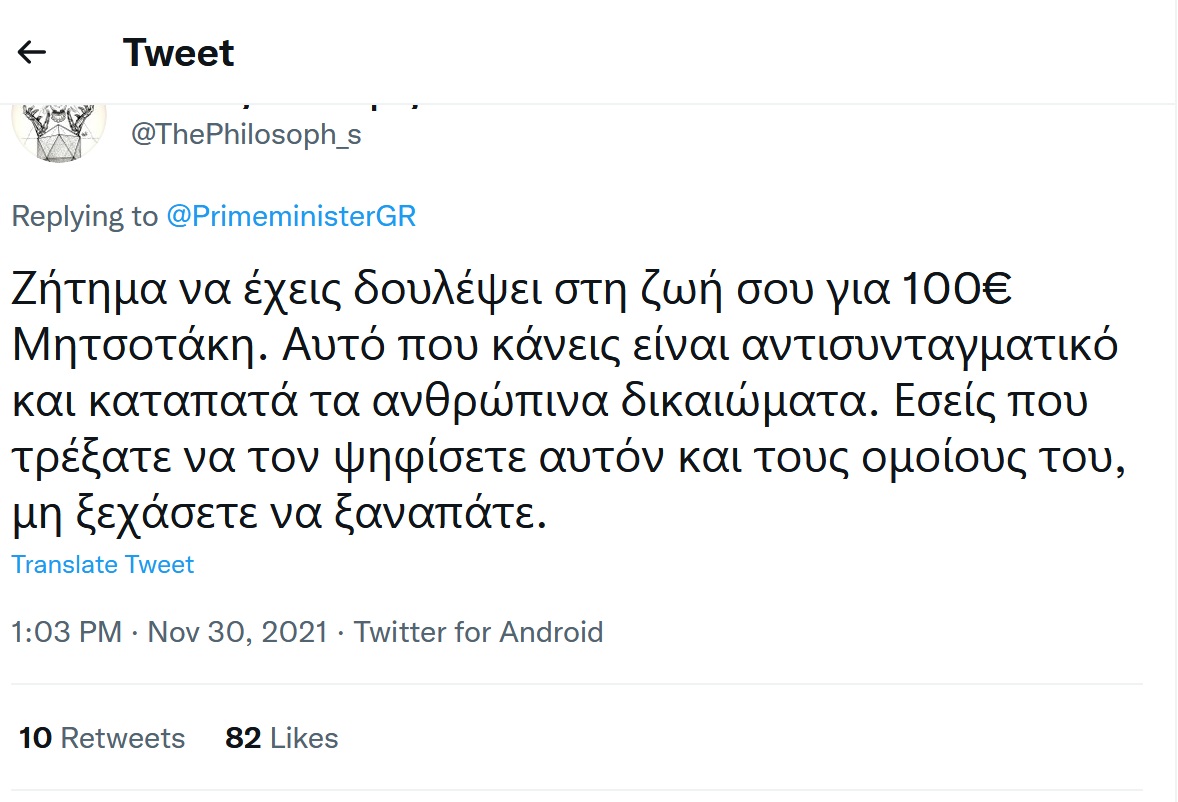
Task: Open the tweet author's profile avatar
Action: 58,130
